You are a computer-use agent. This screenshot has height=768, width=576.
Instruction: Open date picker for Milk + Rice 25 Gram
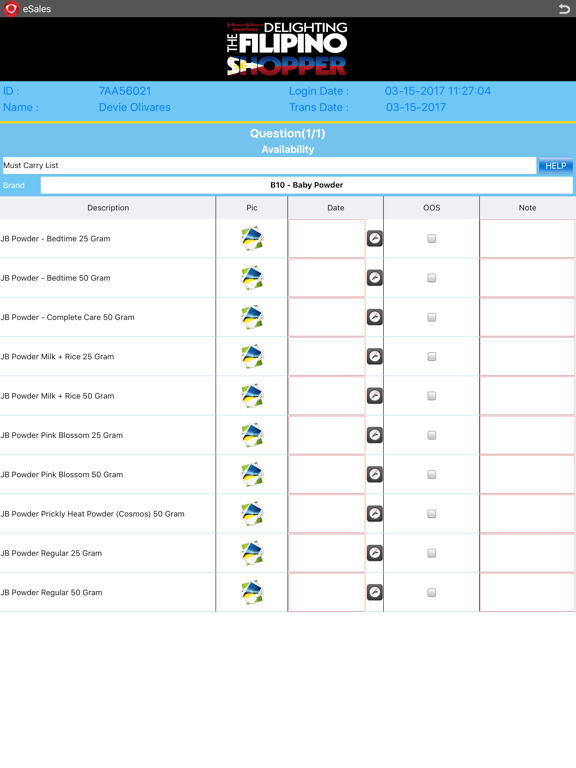(375, 356)
